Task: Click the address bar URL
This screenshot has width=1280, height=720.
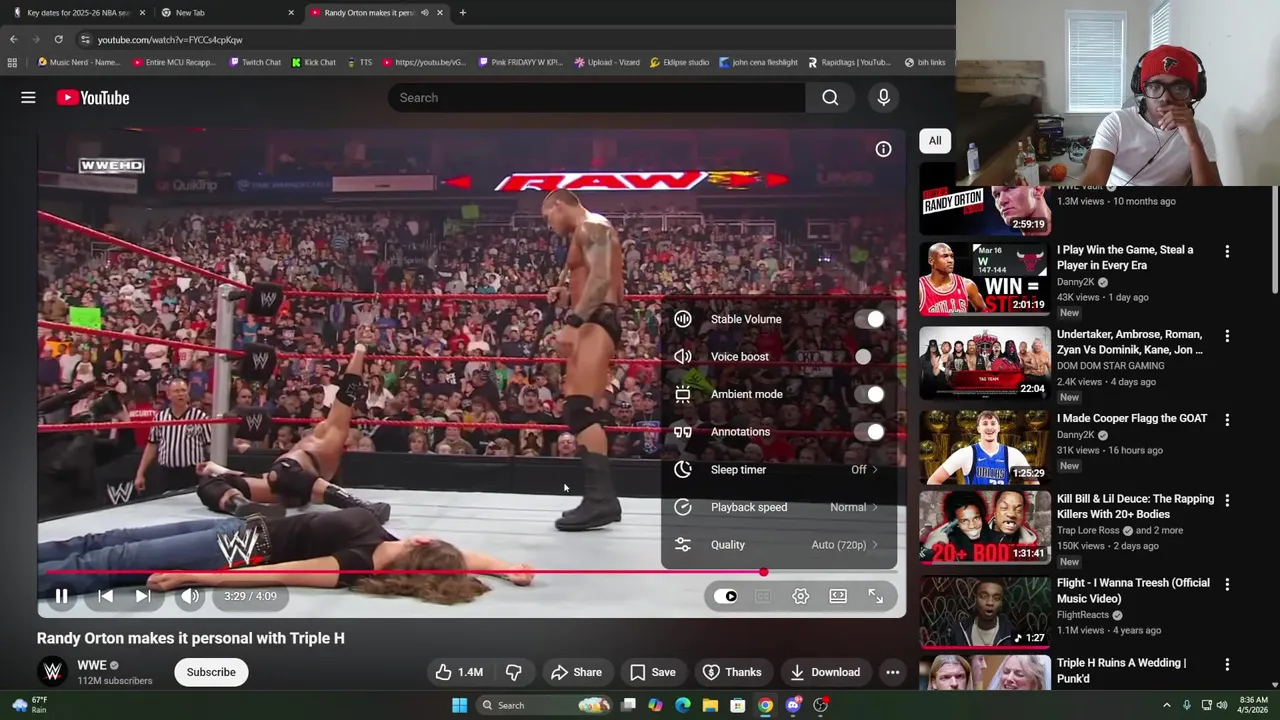Action: point(170,40)
